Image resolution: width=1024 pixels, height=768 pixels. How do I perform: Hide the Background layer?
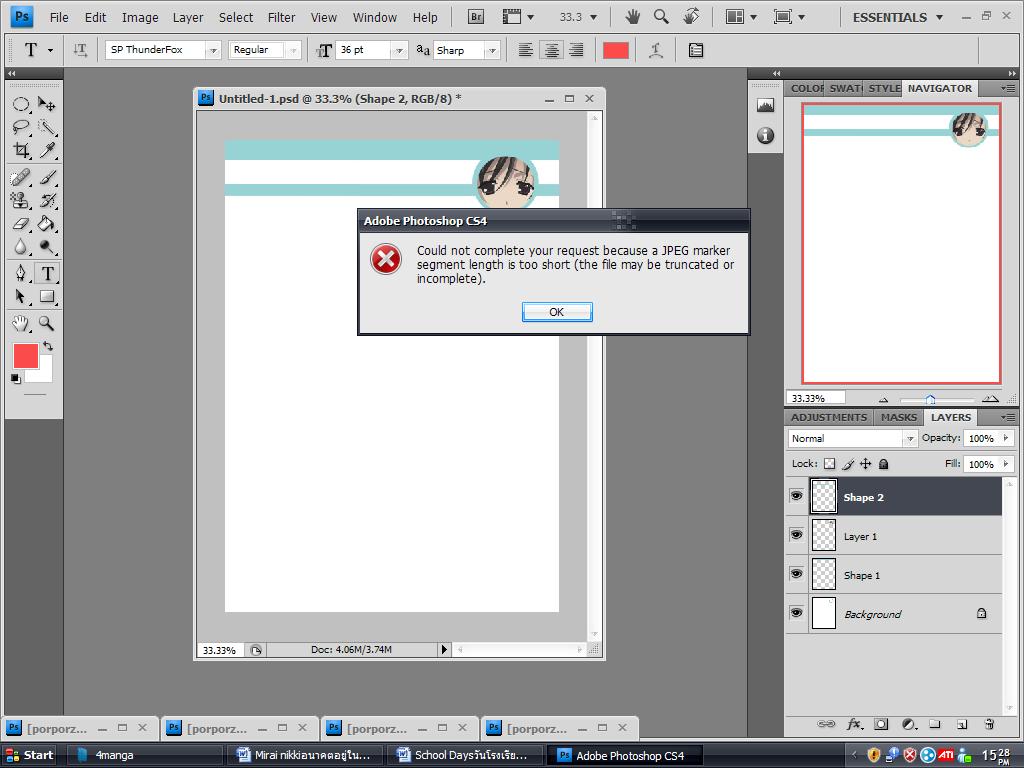pyautogui.click(x=797, y=613)
